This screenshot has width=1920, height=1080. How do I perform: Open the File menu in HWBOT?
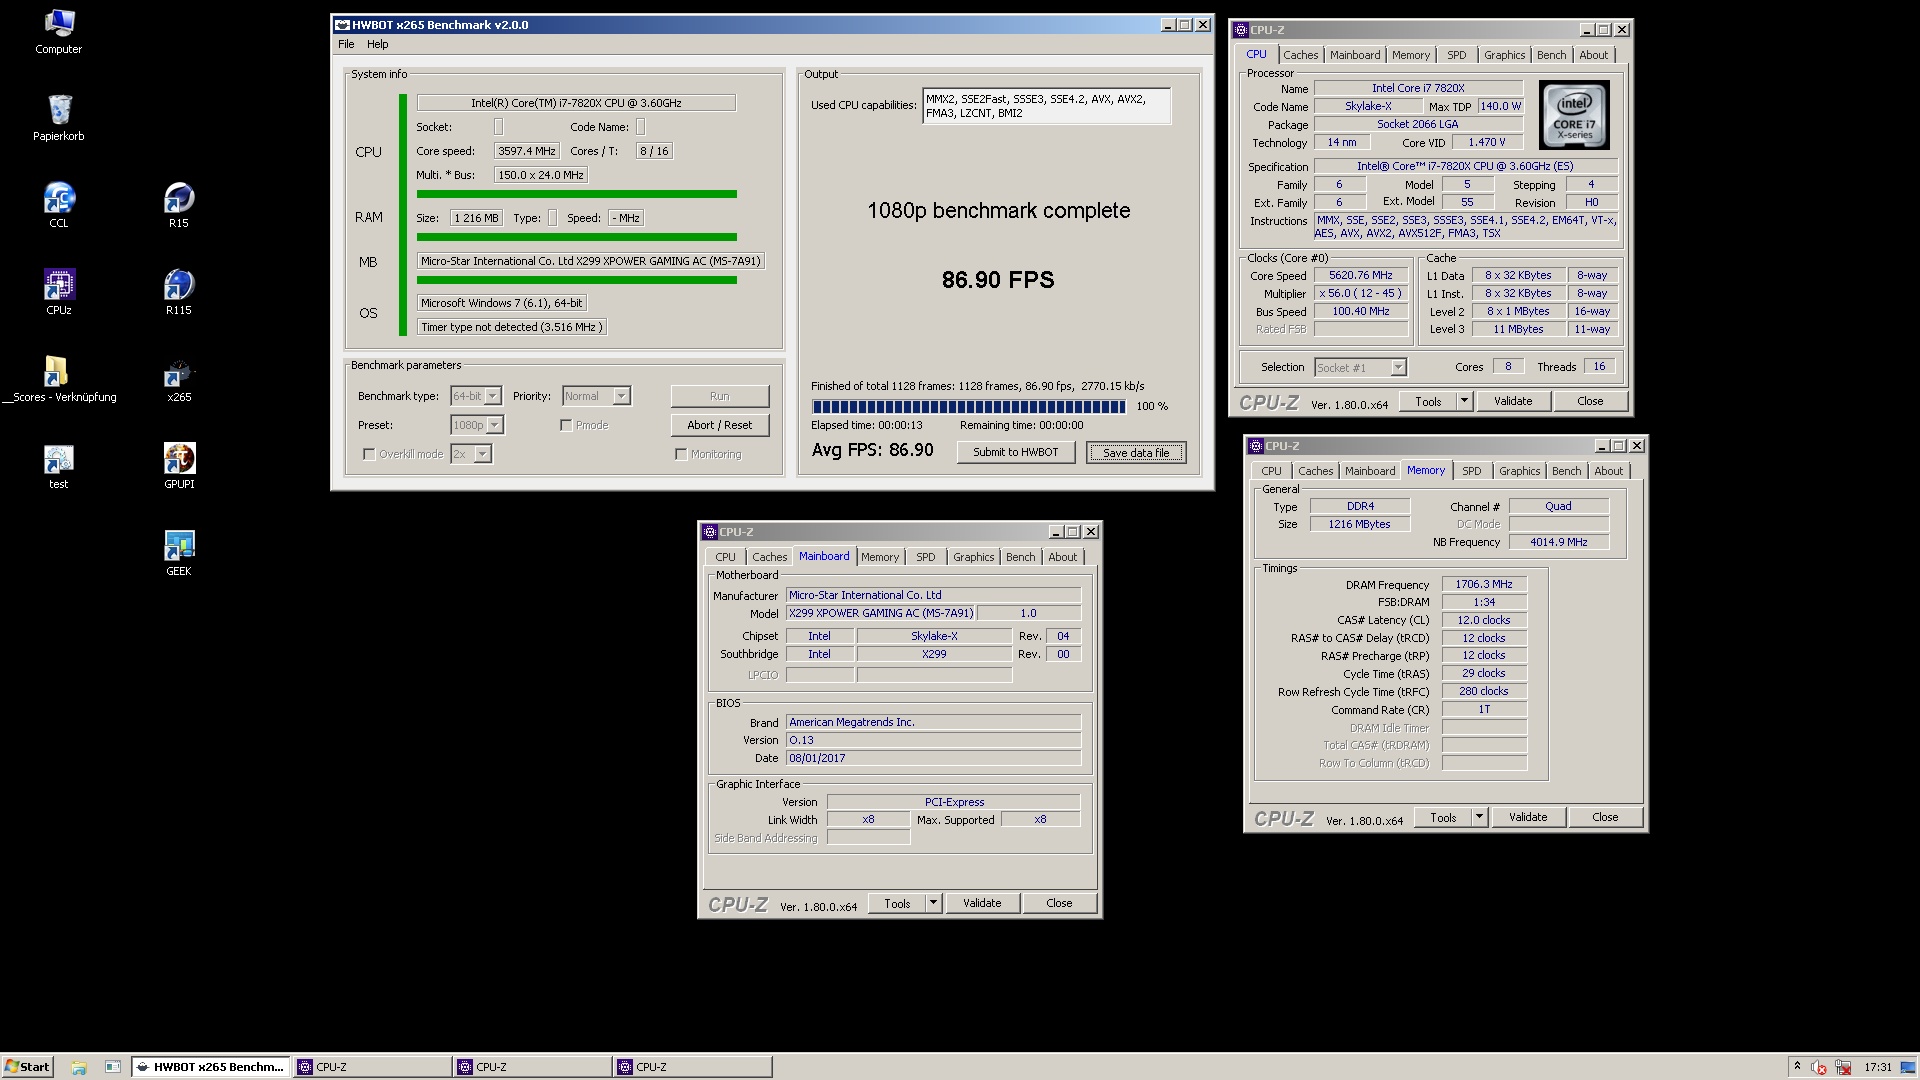coord(346,44)
